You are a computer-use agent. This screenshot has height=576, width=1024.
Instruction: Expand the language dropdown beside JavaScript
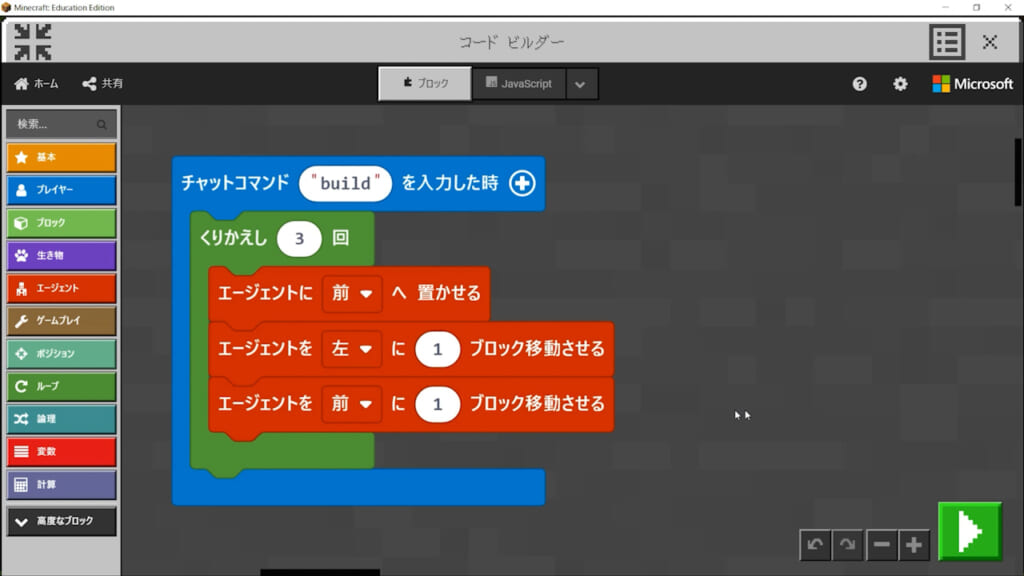pyautogui.click(x=581, y=84)
